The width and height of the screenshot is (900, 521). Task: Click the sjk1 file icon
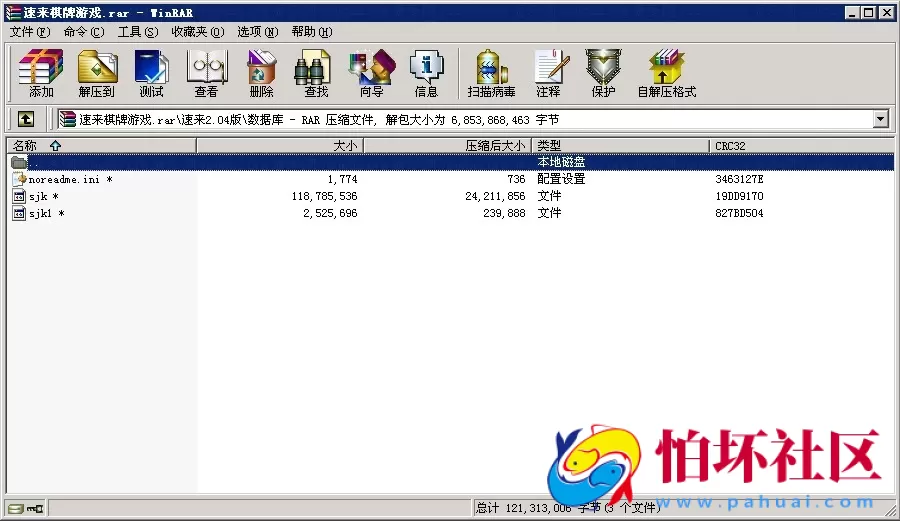19,213
